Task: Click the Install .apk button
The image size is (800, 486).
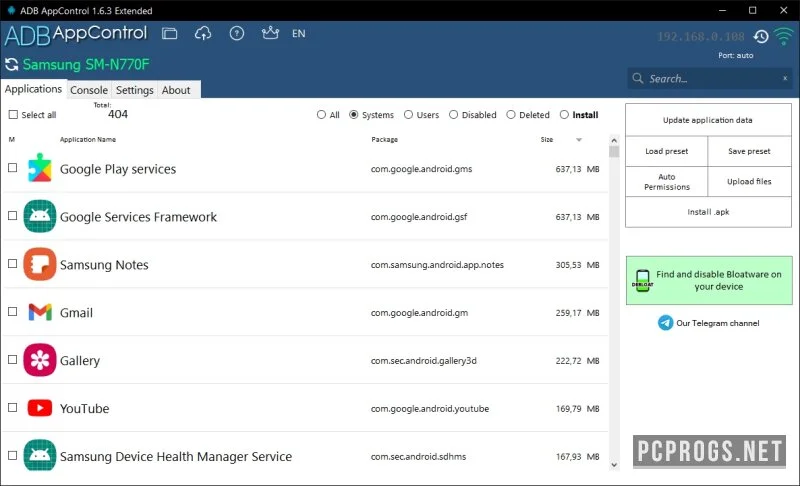Action: [x=708, y=212]
